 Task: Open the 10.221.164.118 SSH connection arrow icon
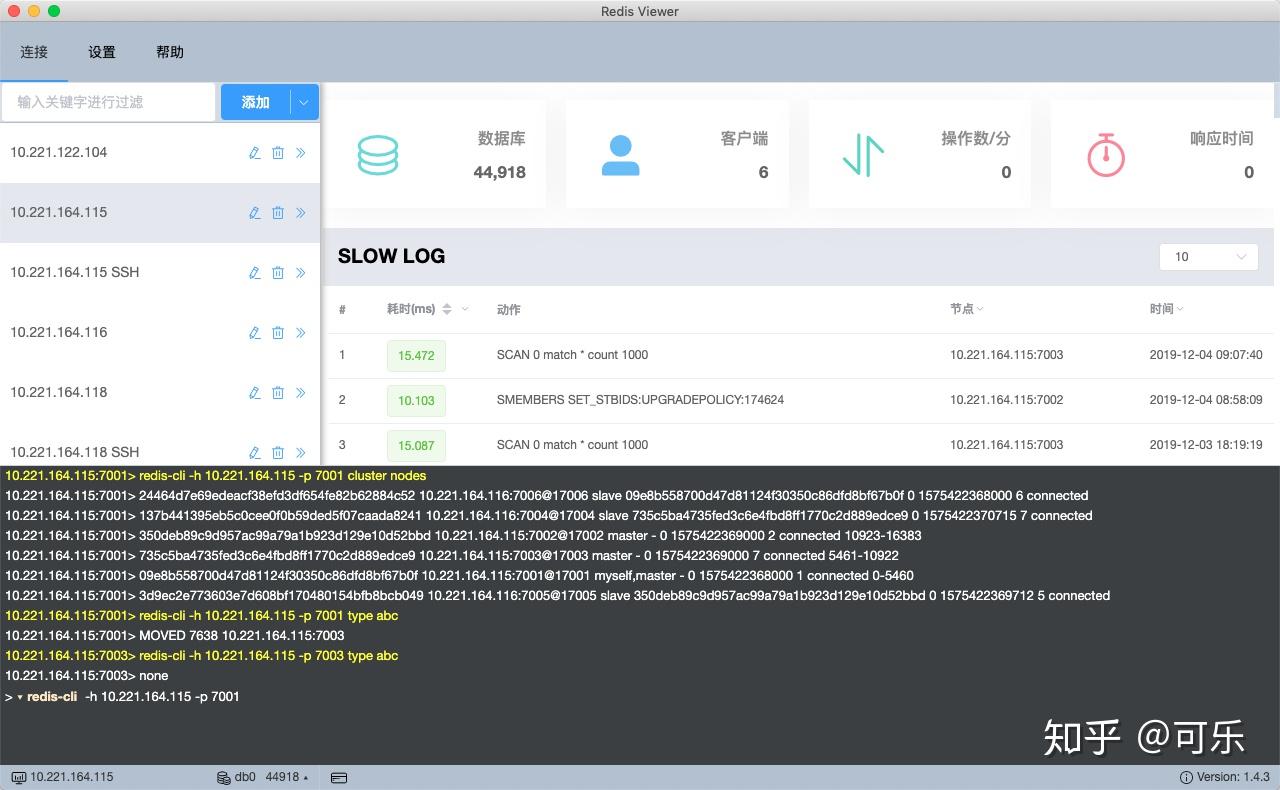point(301,453)
